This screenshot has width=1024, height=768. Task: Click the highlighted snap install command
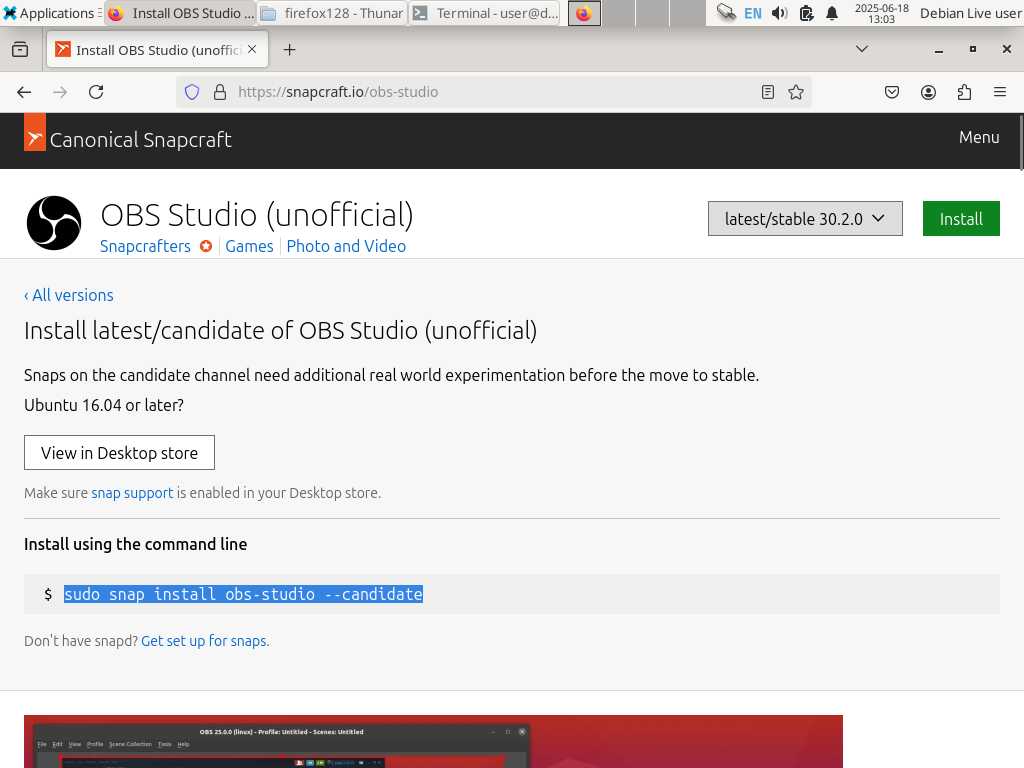coord(243,594)
